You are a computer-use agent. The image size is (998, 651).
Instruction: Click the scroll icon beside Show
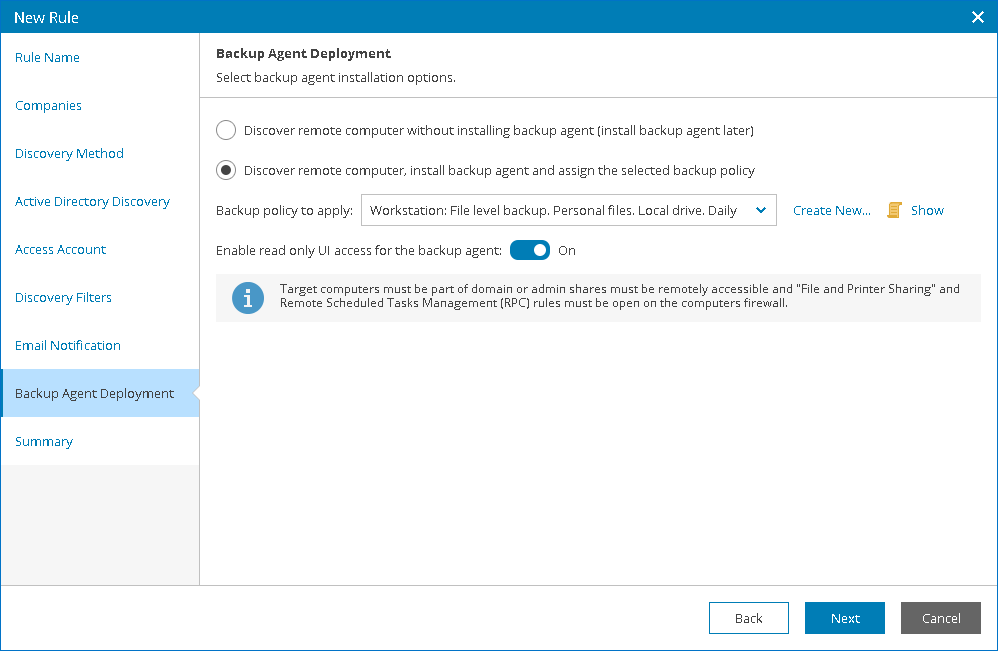[894, 210]
